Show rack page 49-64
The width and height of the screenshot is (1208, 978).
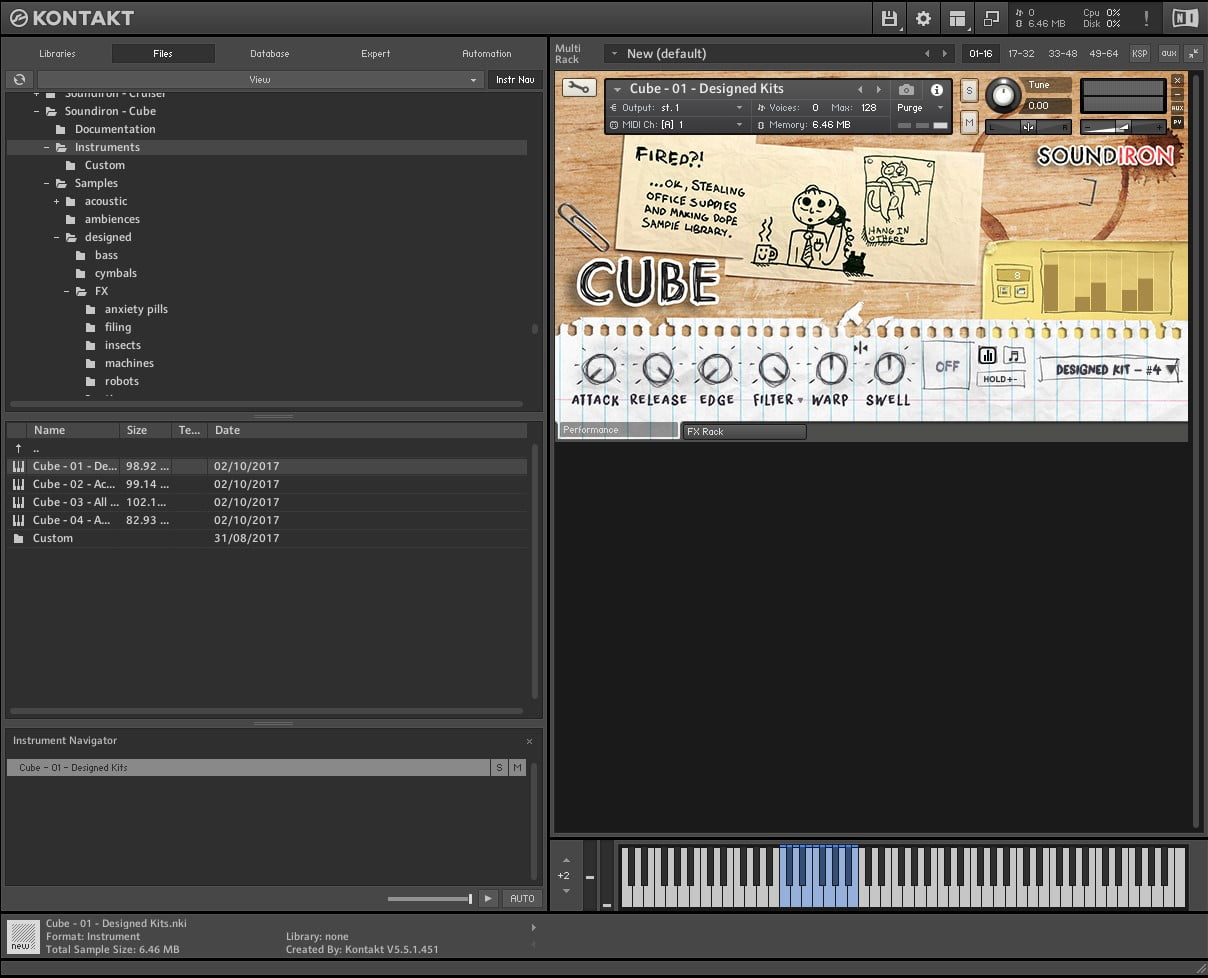point(1103,53)
